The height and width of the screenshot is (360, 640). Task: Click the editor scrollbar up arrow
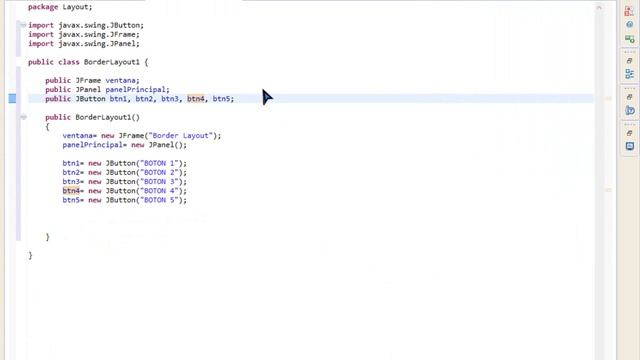tap(599, 7)
